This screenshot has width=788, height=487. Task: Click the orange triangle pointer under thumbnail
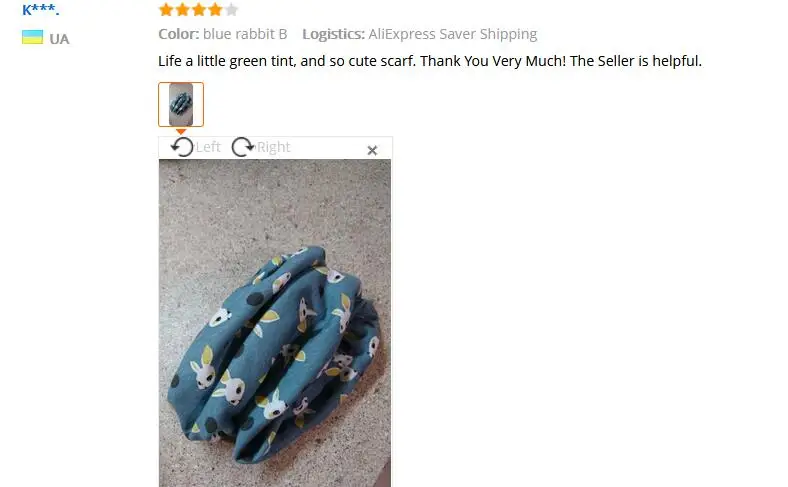click(x=181, y=131)
